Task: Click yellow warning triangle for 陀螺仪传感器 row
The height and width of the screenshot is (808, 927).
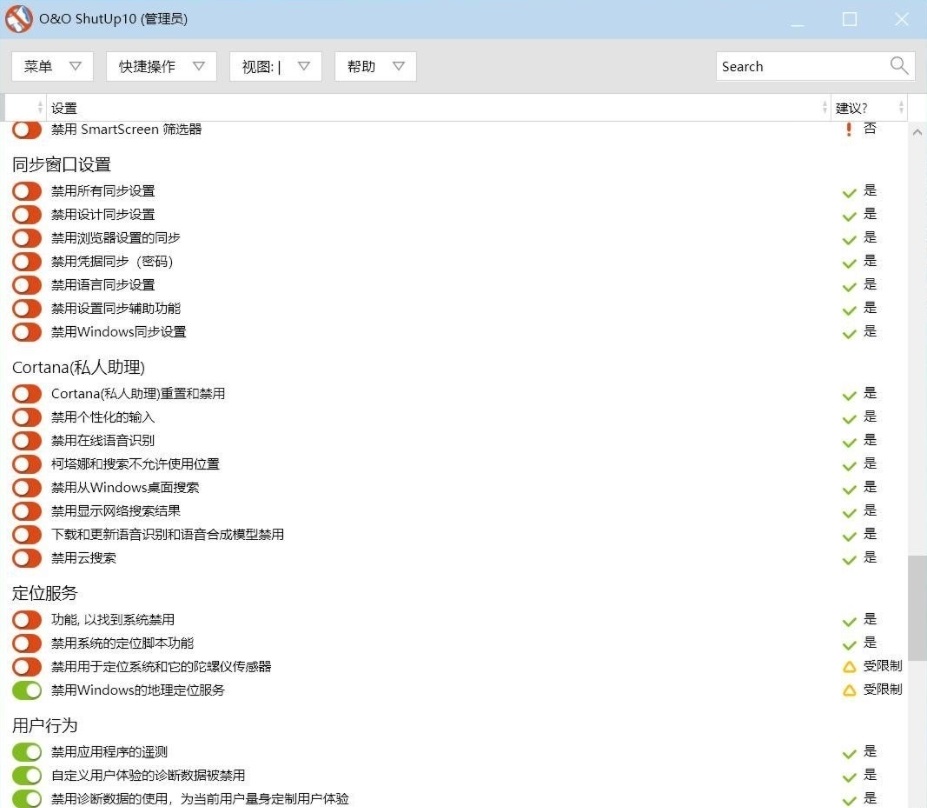Action: pyautogui.click(x=849, y=667)
